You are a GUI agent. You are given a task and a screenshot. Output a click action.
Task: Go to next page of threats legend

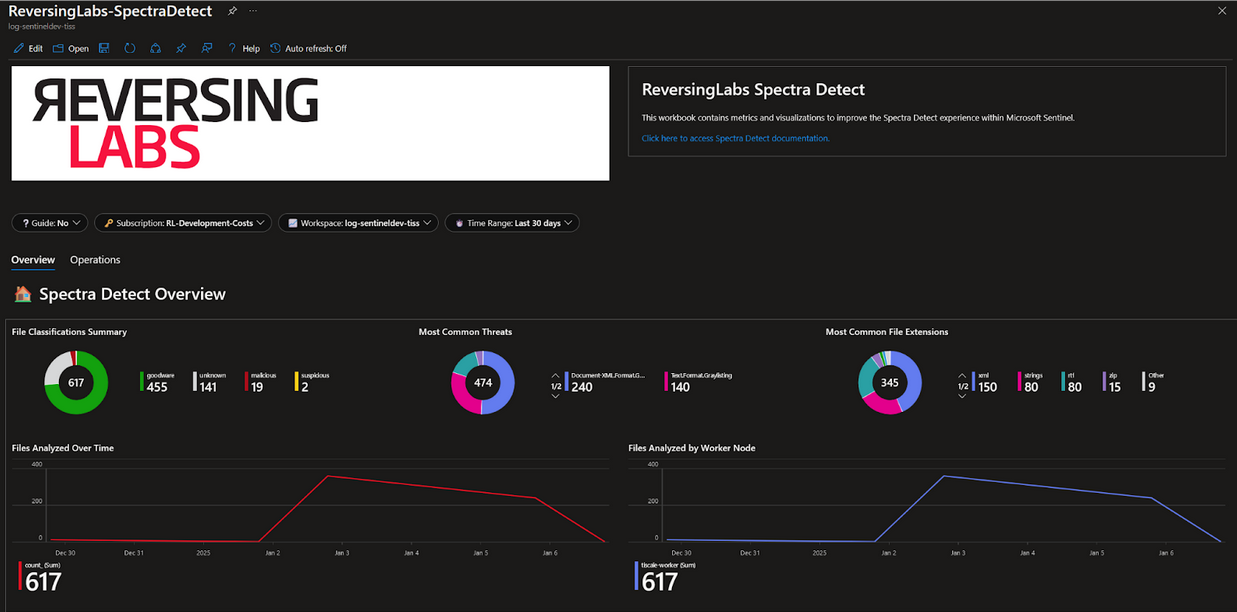tap(555, 396)
